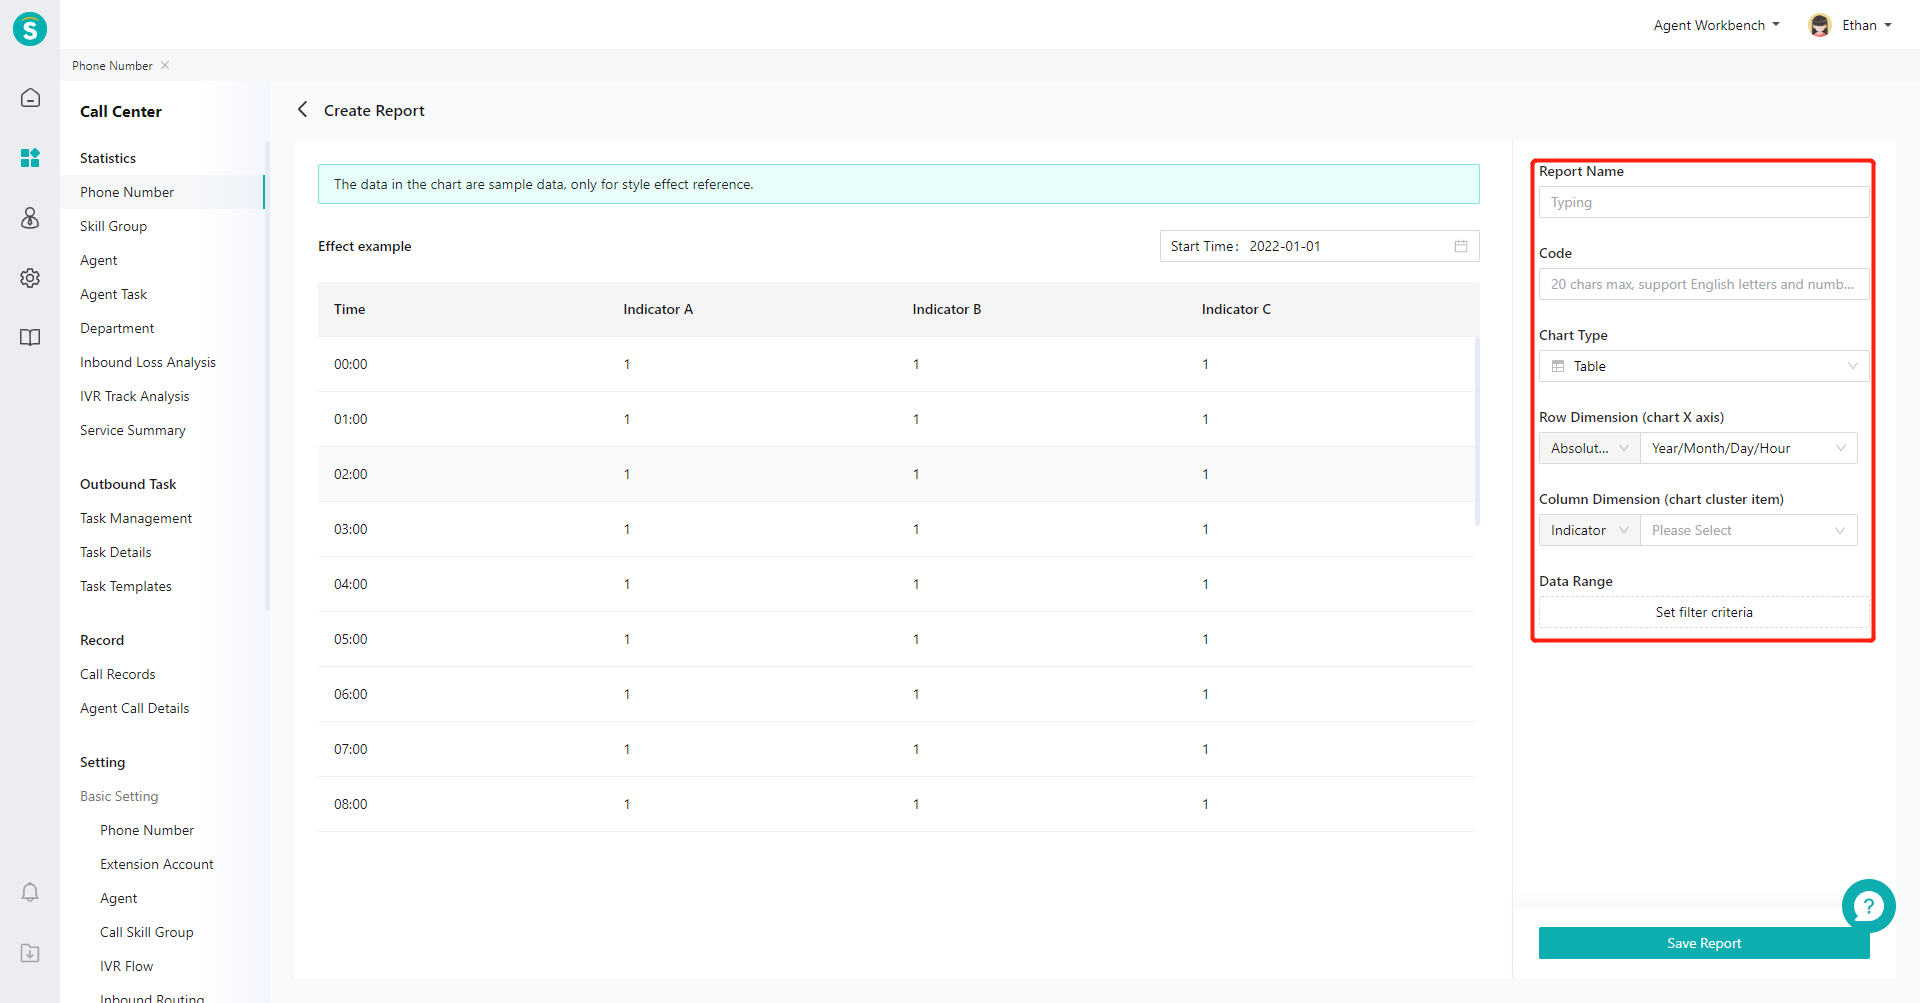This screenshot has height=1003, width=1920.
Task: Open Agent Task menu item
Action: [x=113, y=294]
